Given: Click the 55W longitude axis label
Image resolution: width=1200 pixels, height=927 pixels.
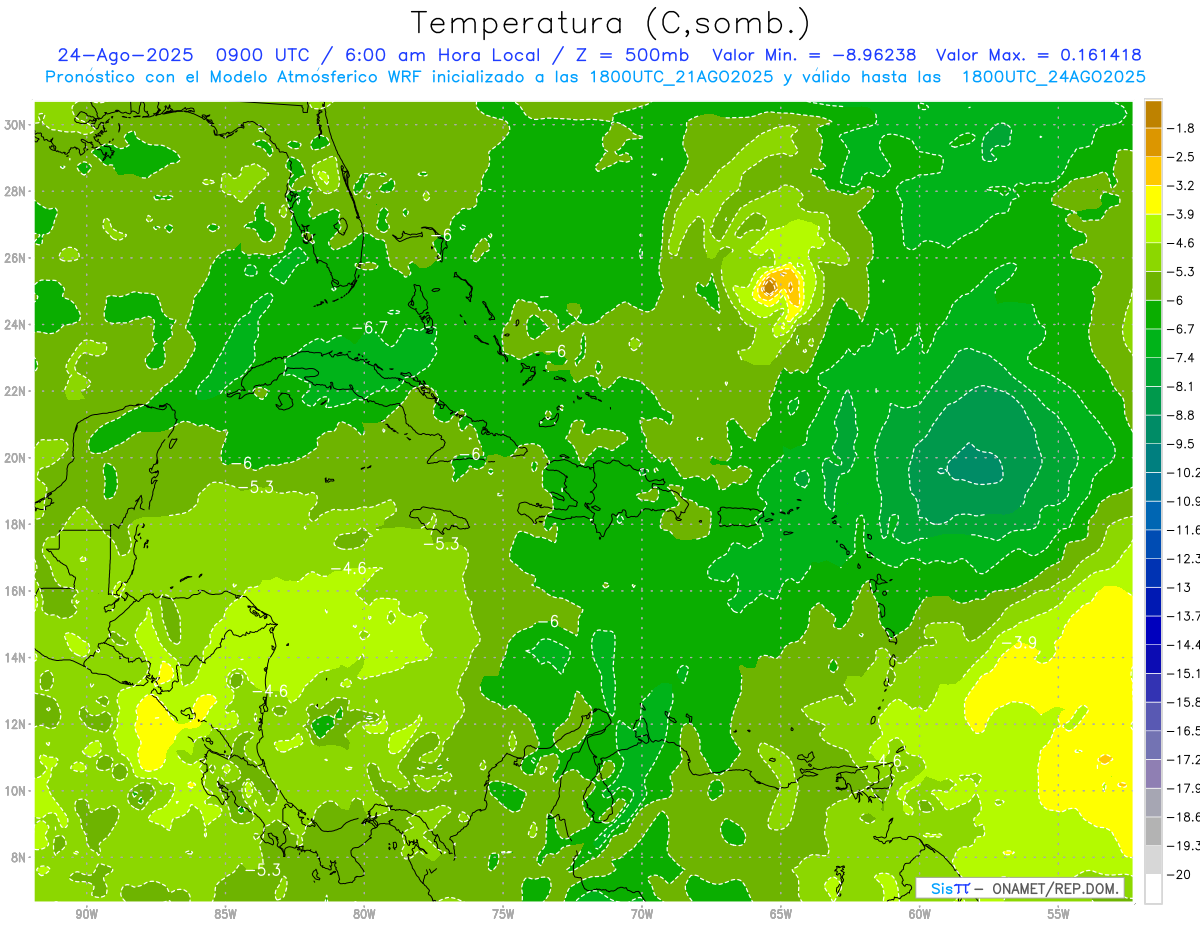Looking at the screenshot, I should point(1059,914).
